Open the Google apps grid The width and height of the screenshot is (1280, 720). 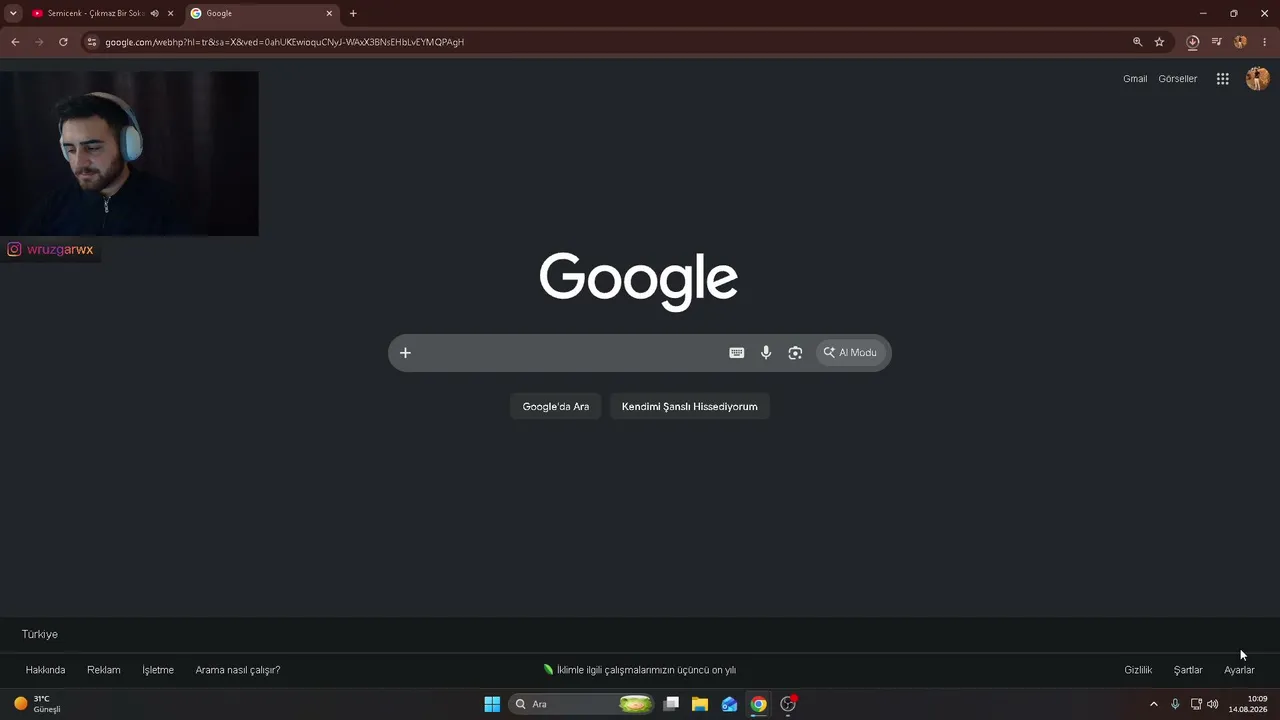click(1222, 79)
